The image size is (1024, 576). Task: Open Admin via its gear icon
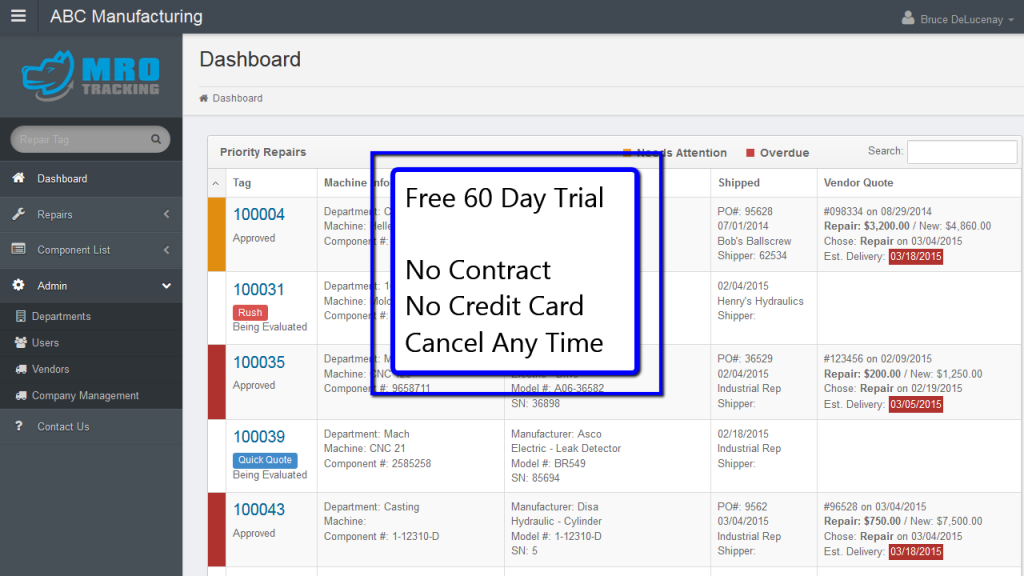[17, 284]
